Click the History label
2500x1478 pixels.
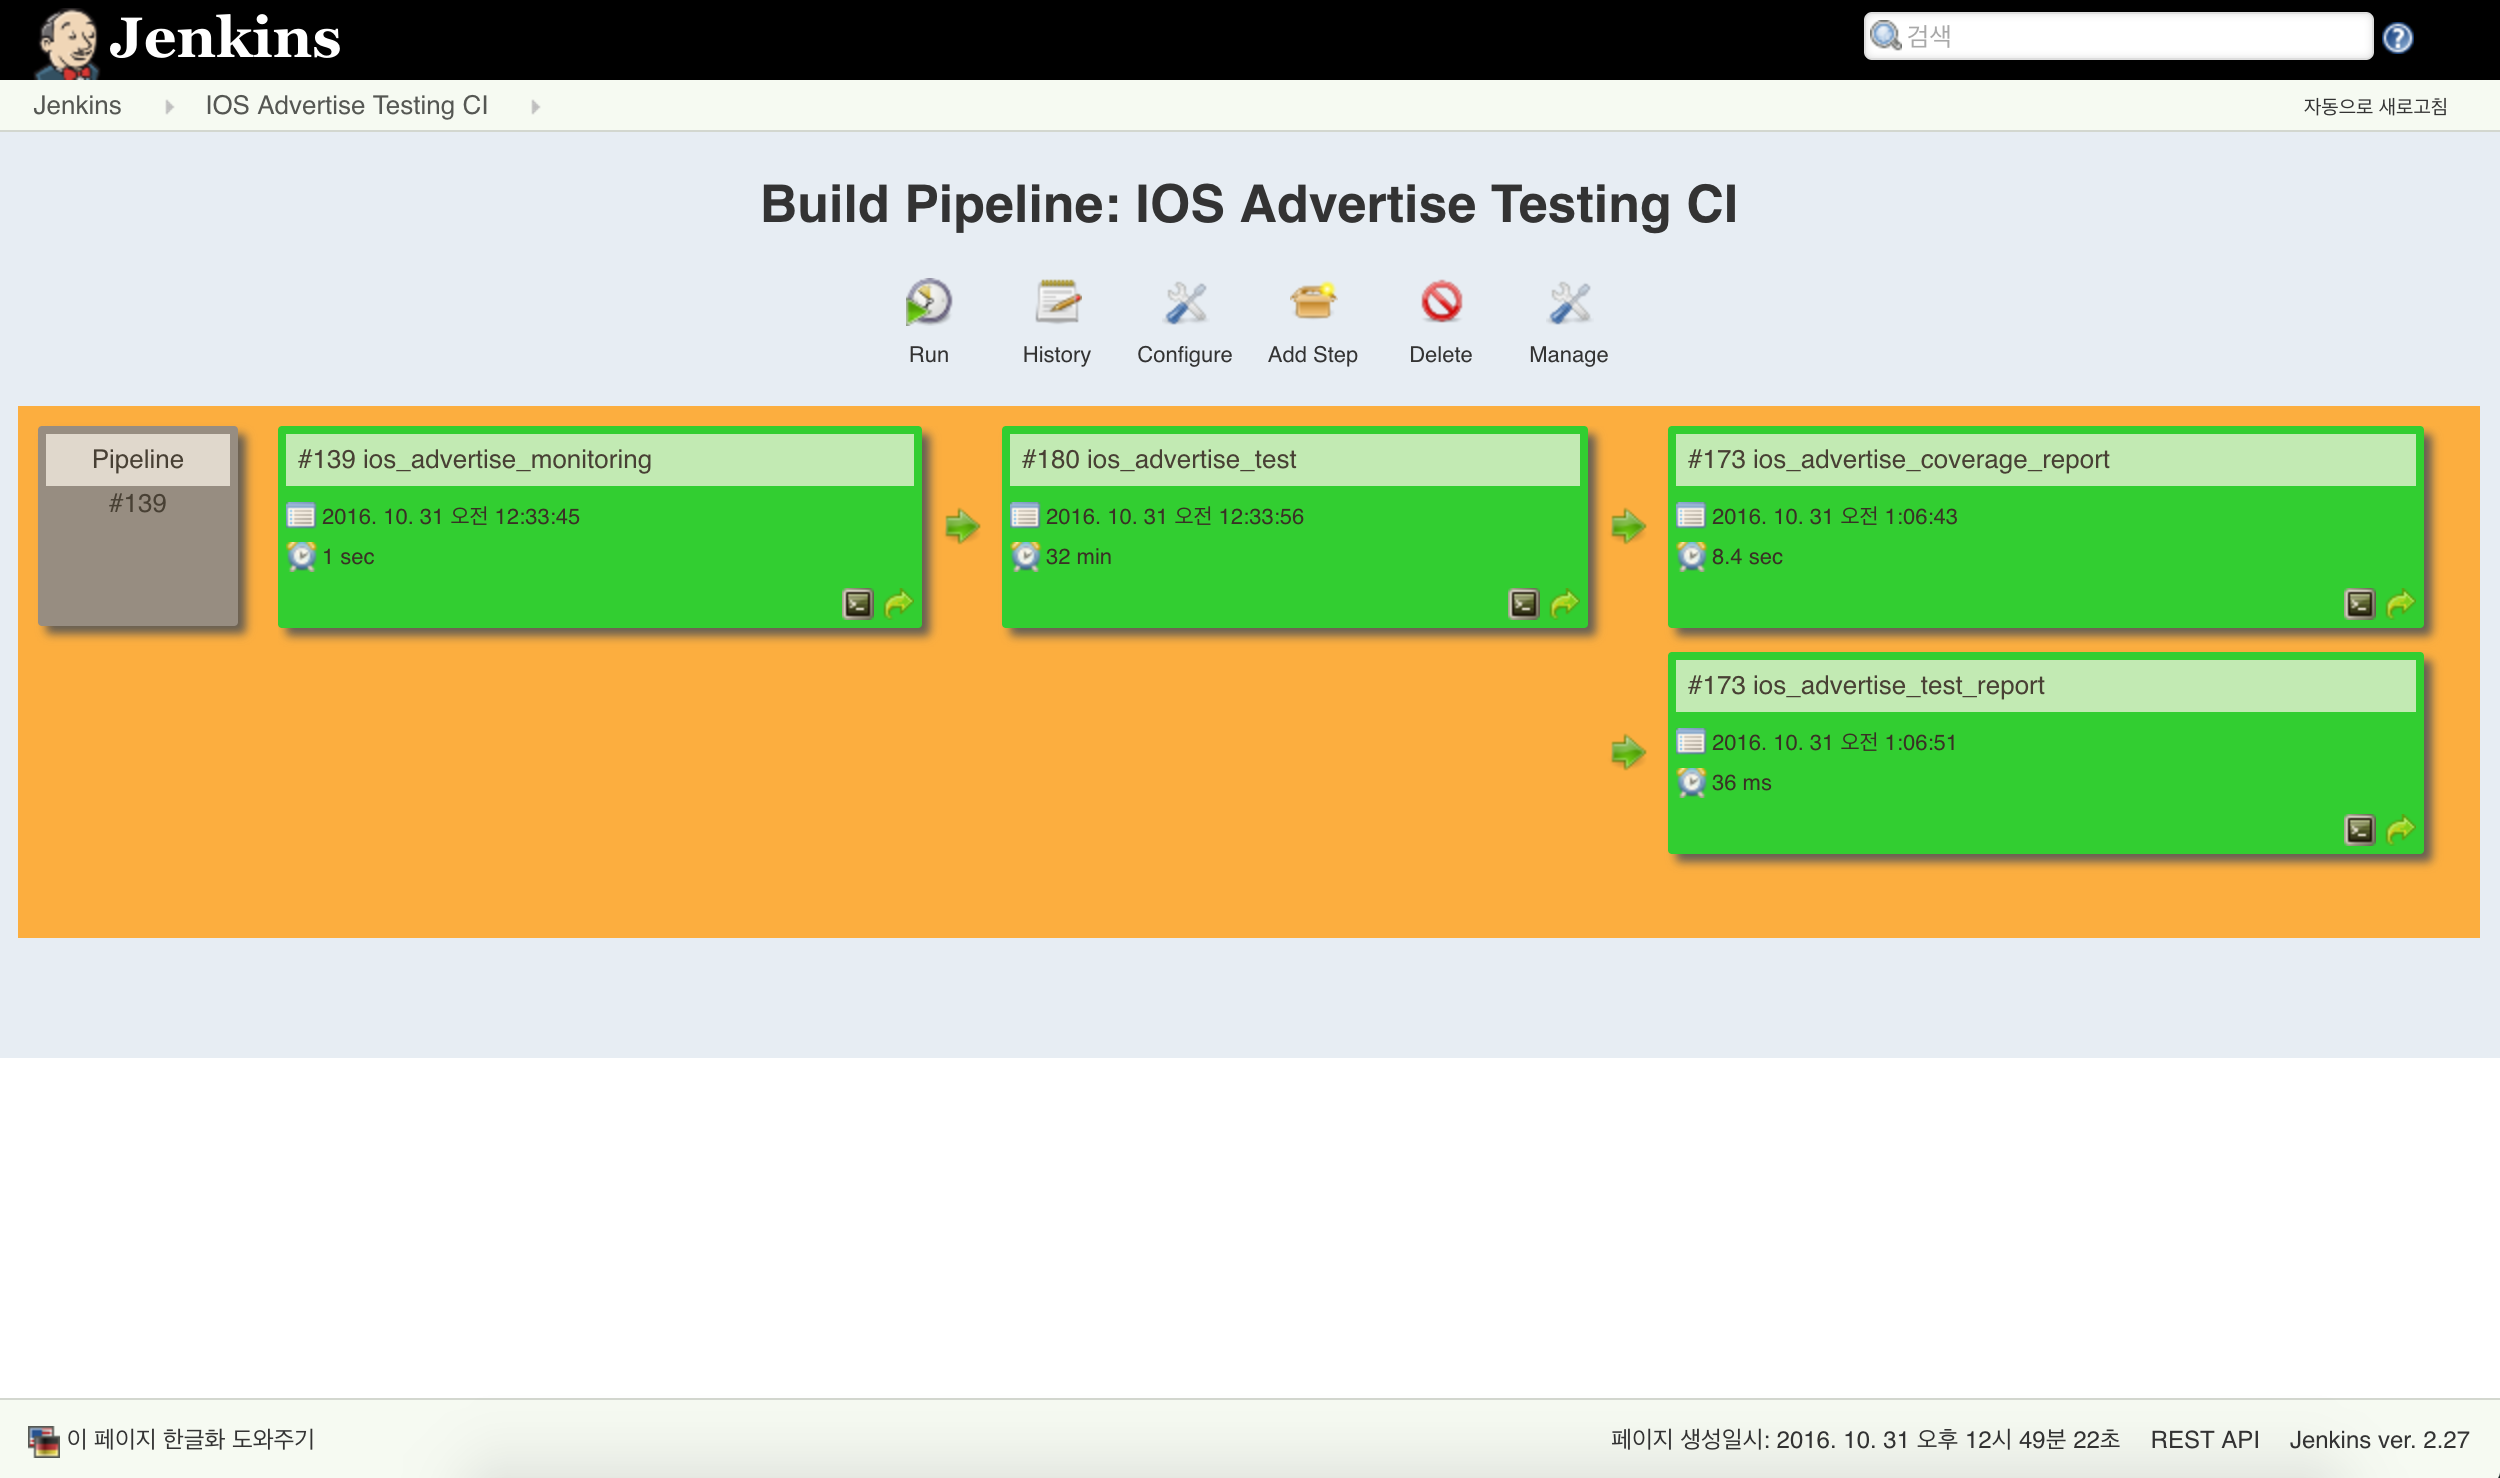[x=1057, y=355]
